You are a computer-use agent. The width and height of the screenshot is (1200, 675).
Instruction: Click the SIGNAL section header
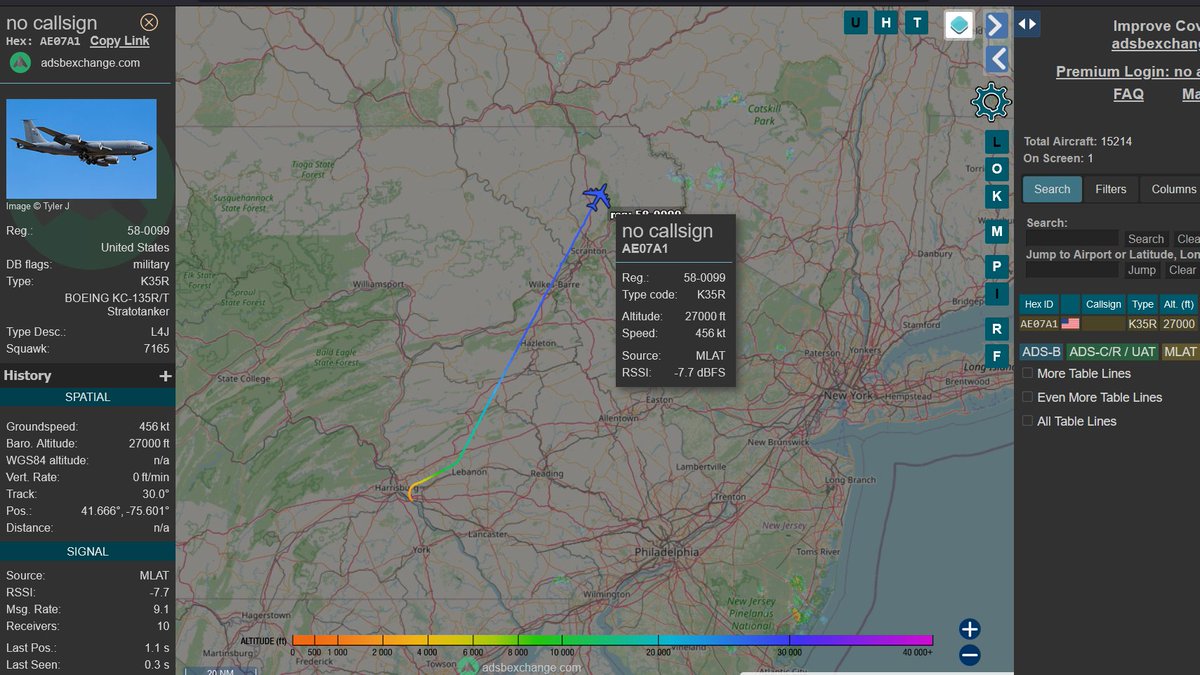[x=88, y=551]
